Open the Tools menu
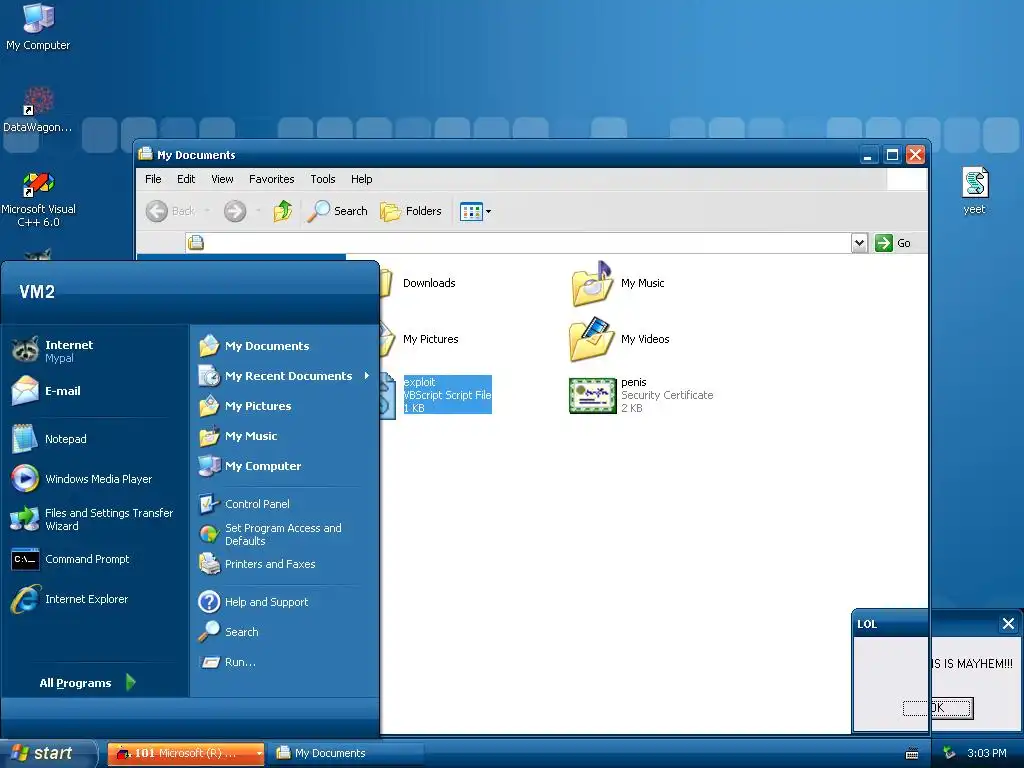This screenshot has height=768, width=1024. pos(323,179)
